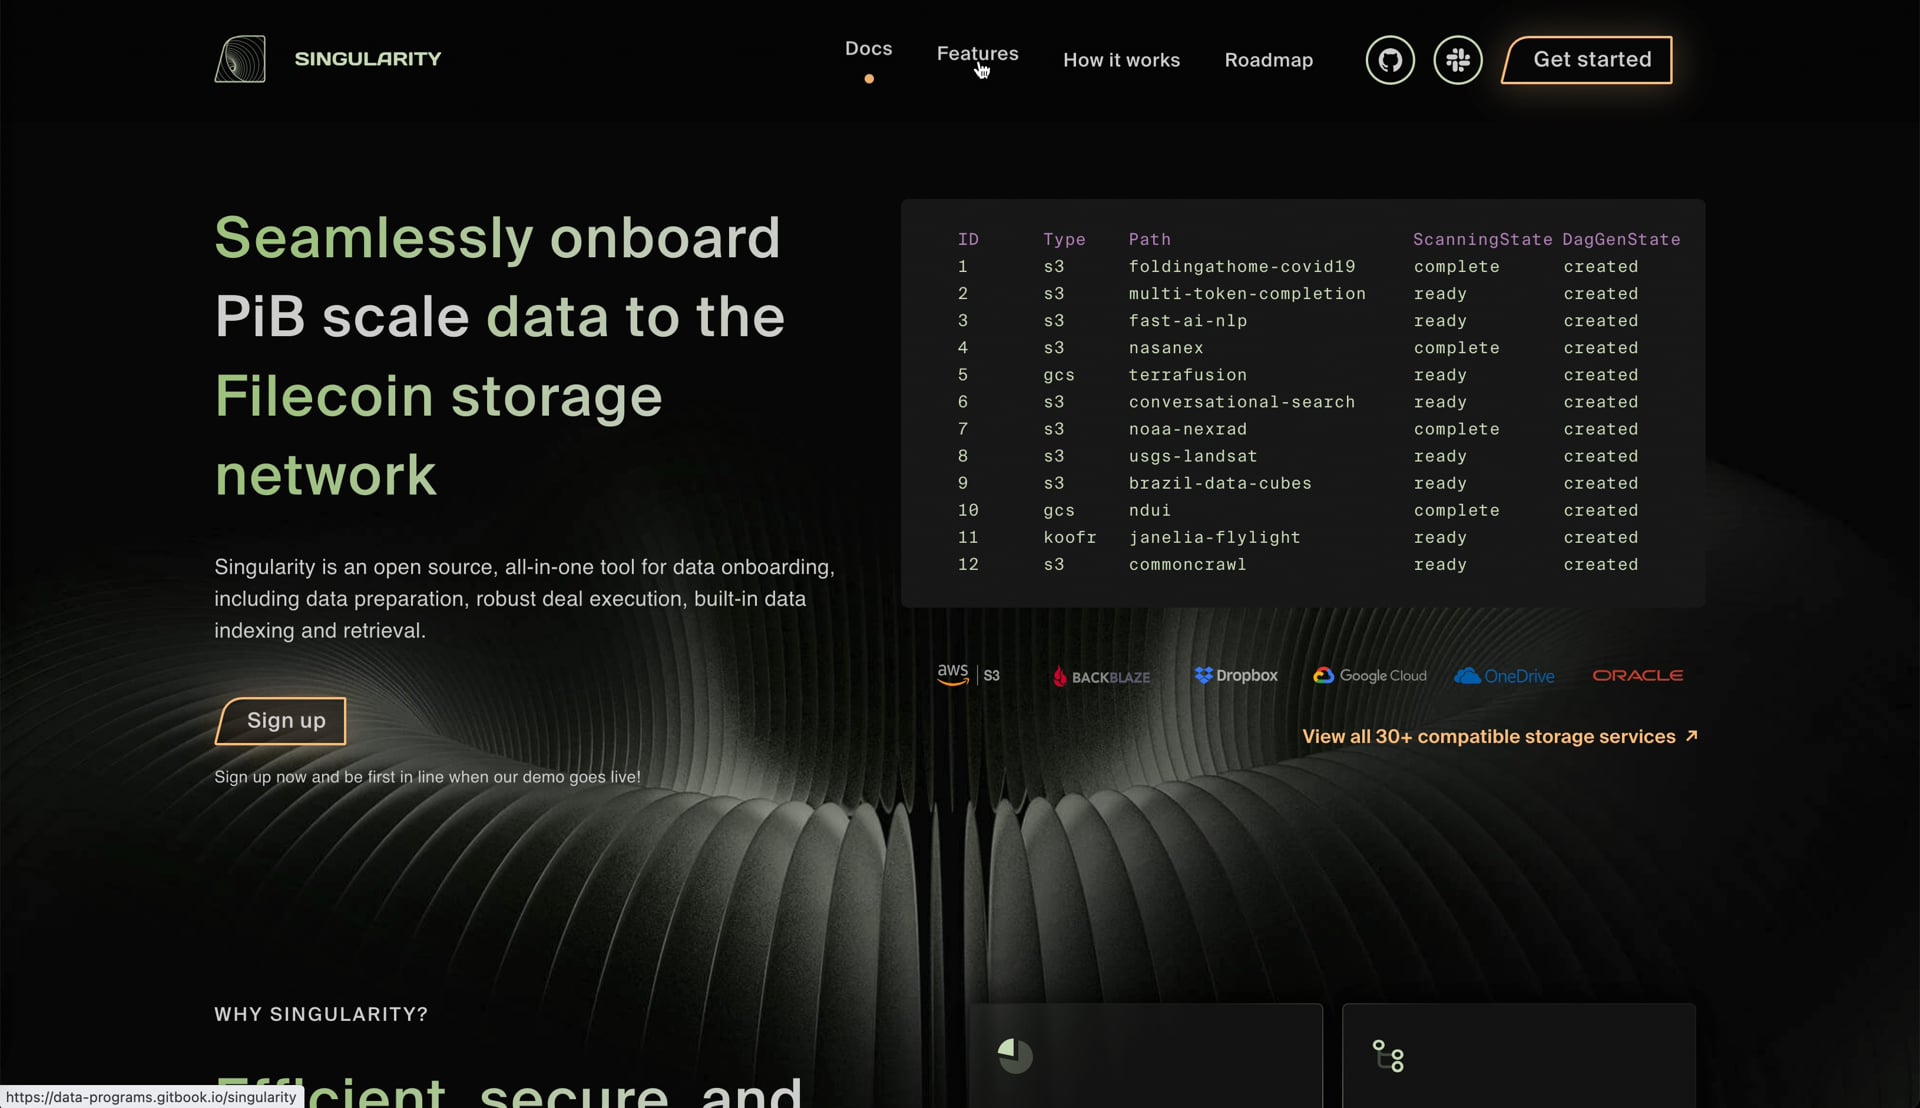Image resolution: width=1920 pixels, height=1108 pixels.
Task: Open How it works in navigation
Action: point(1121,60)
